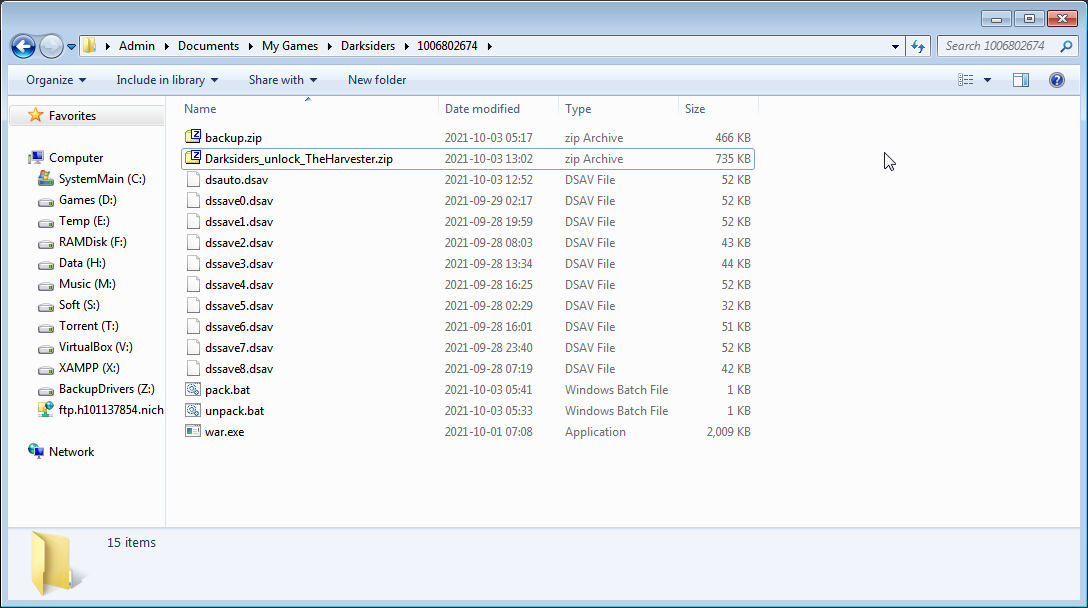Click the Search 1006802674 field

coord(996,46)
